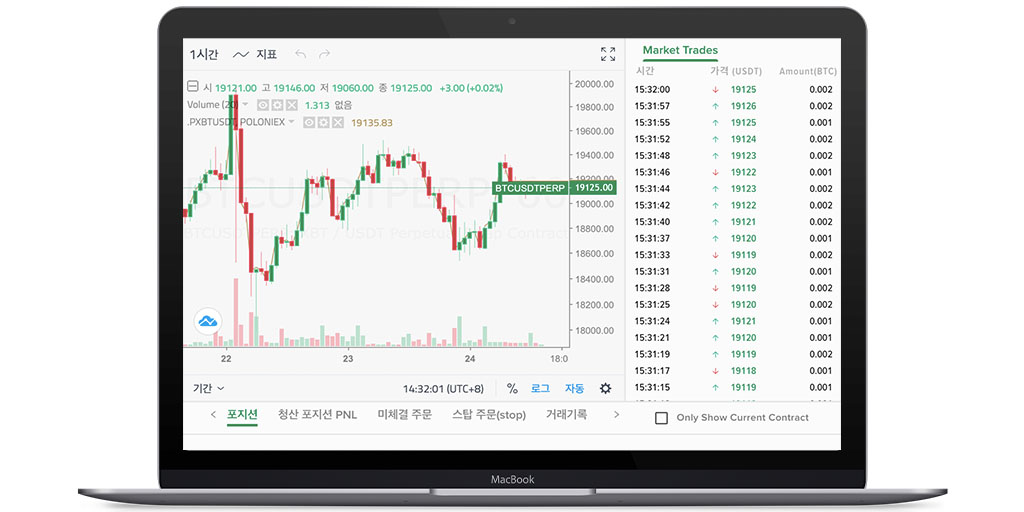The width and height of the screenshot is (1024, 512).
Task: Click price 19124 in the 15:31:52 row
Action: 743,139
